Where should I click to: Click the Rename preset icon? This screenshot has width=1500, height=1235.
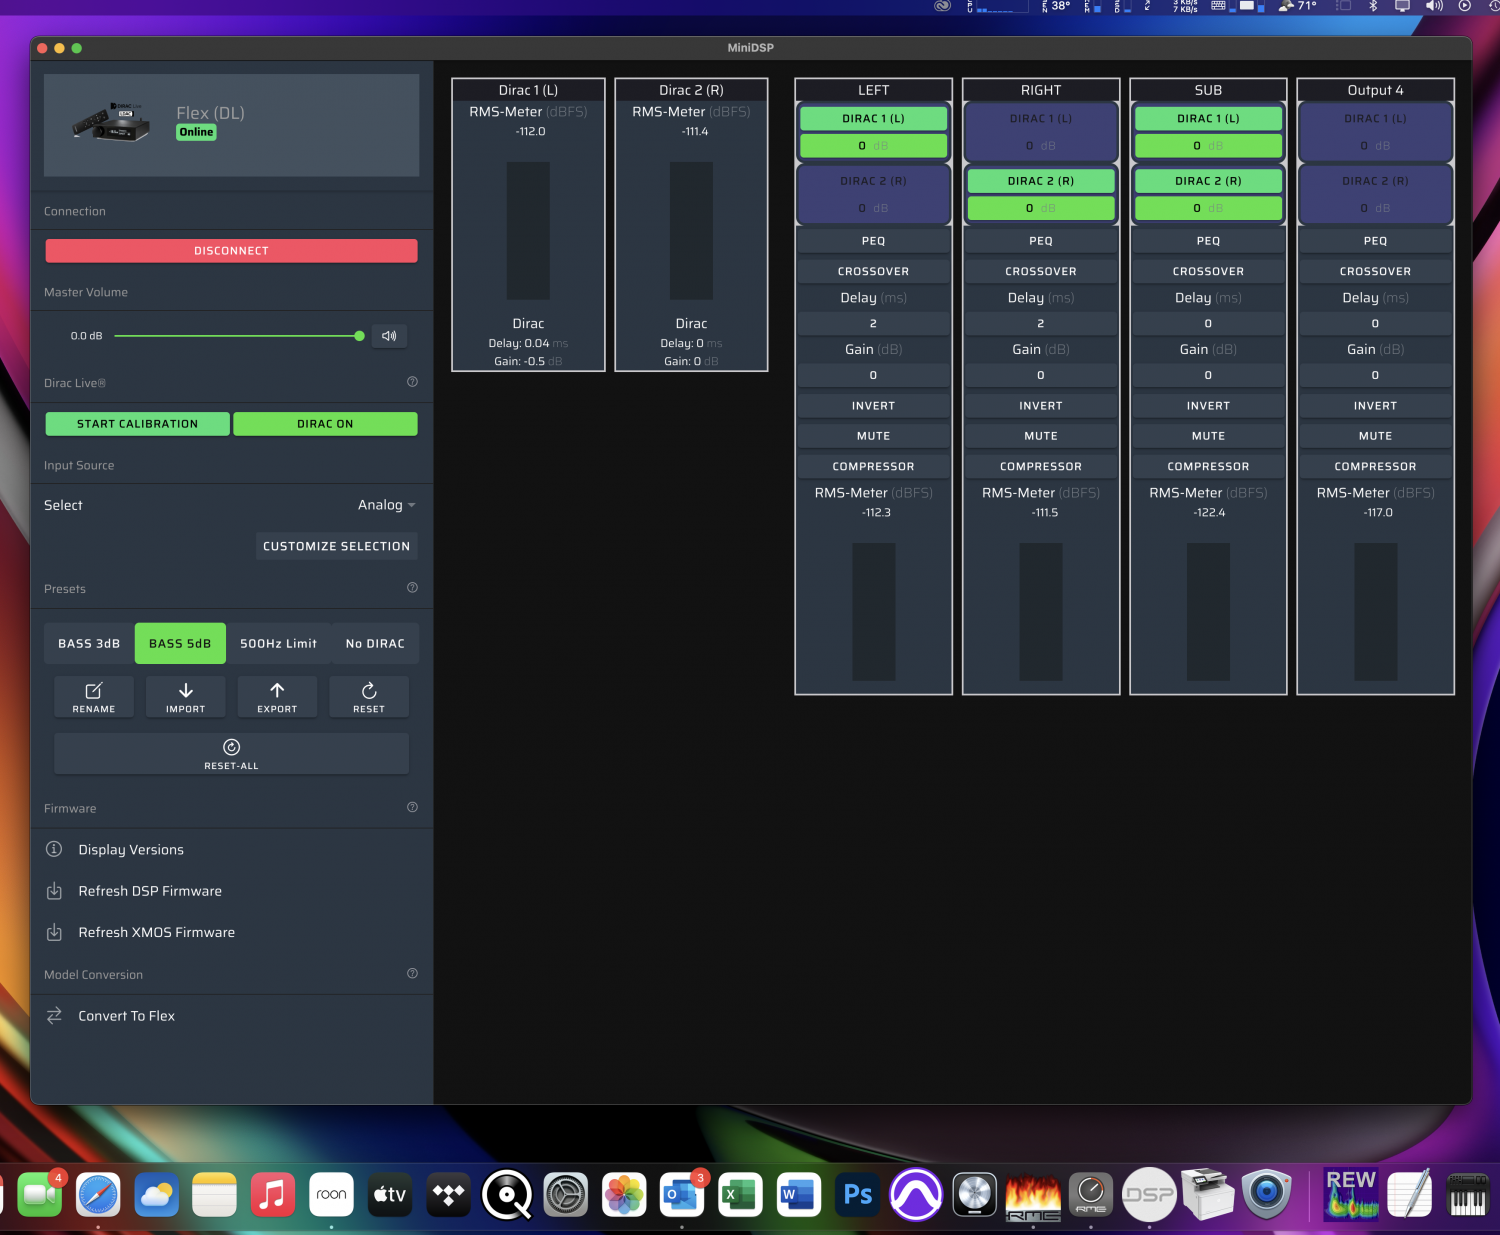[94, 691]
